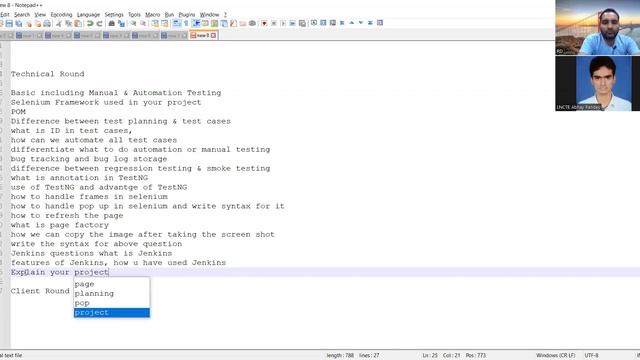Click 'how to refresh the page' line
Screen dimensions: 640x360
click(67, 216)
